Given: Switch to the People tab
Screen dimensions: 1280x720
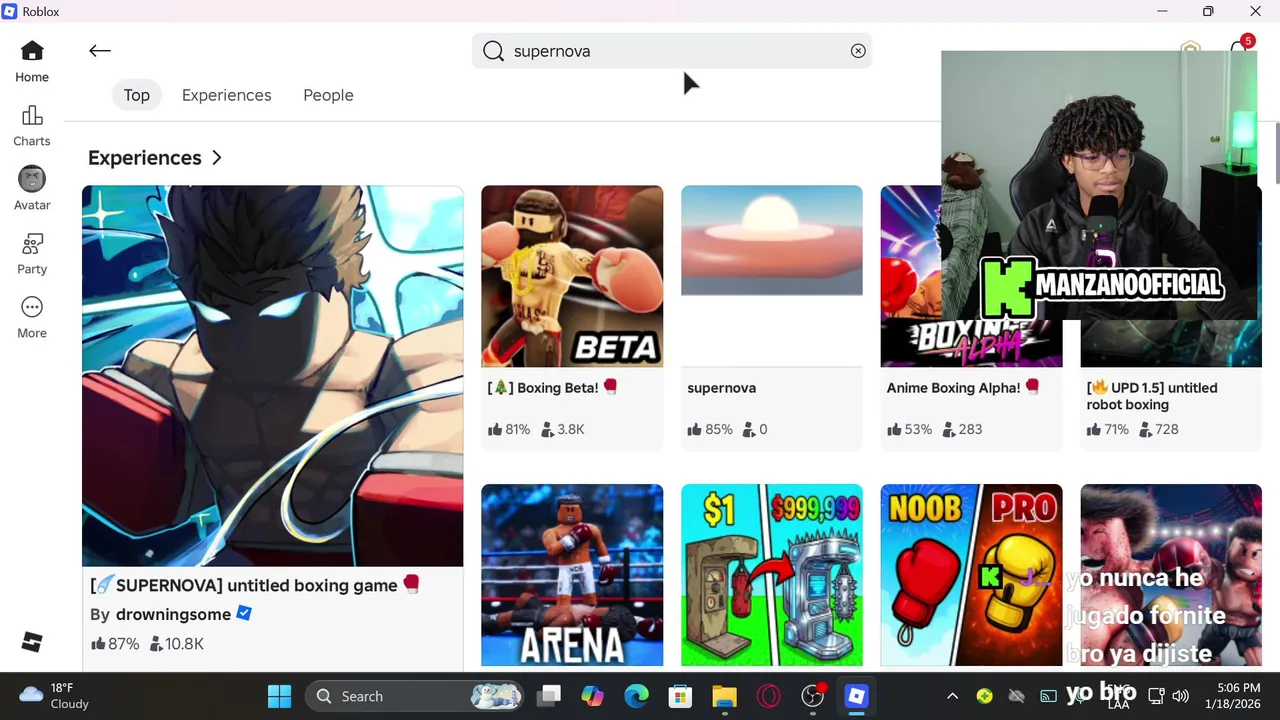Looking at the screenshot, I should [x=328, y=95].
